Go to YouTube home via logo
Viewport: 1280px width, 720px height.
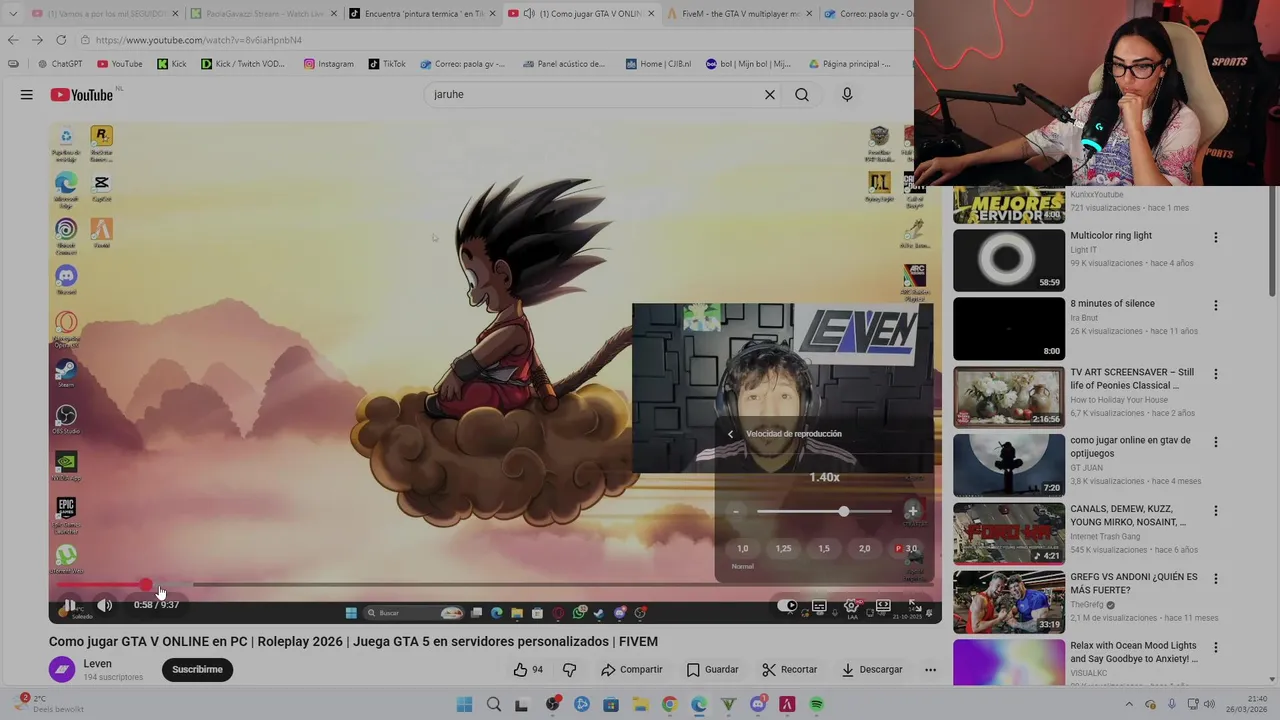tap(82, 95)
